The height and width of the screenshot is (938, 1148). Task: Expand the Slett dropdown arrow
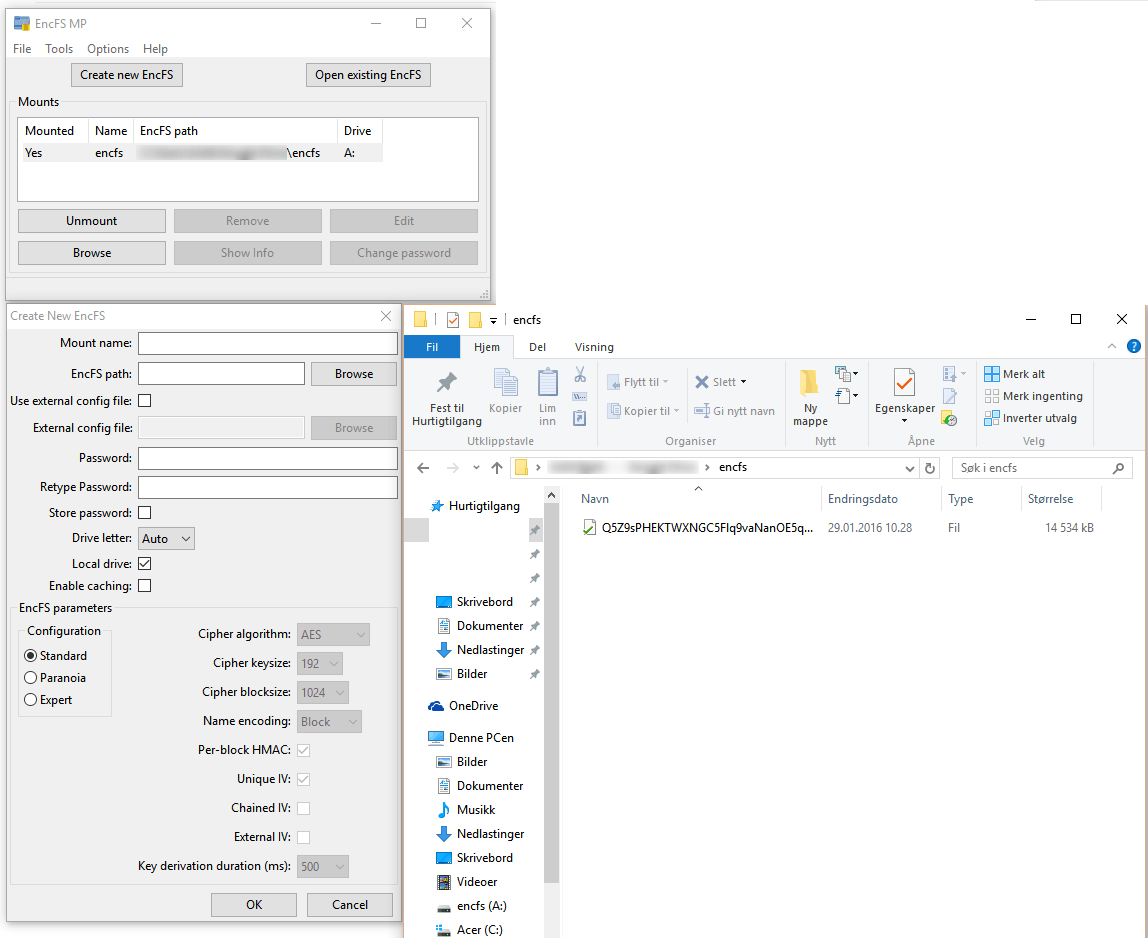pyautogui.click(x=744, y=382)
